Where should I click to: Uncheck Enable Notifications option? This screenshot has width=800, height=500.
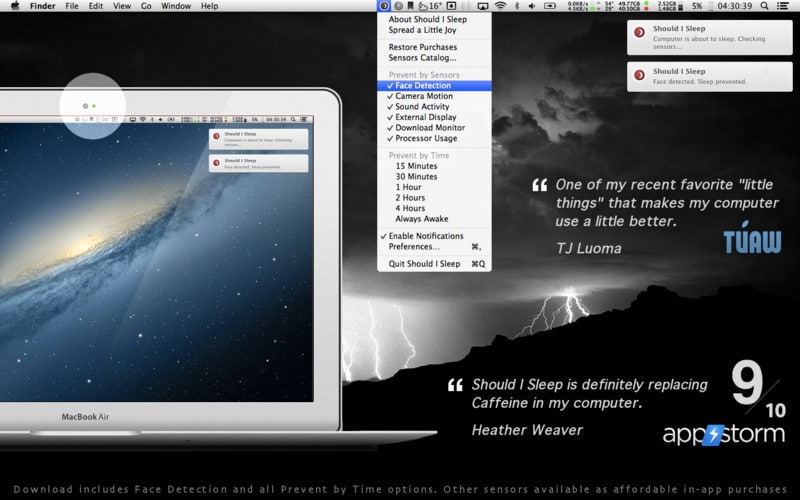[x=426, y=236]
